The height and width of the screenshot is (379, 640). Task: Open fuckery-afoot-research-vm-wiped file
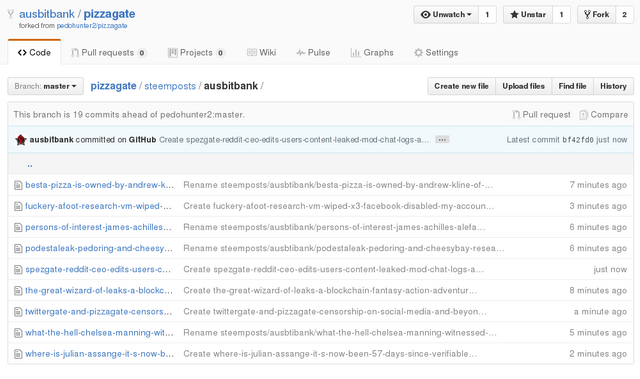click(98, 206)
